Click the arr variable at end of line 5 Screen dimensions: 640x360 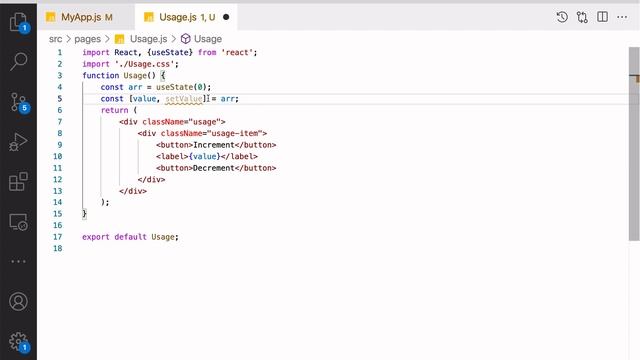click(227, 98)
